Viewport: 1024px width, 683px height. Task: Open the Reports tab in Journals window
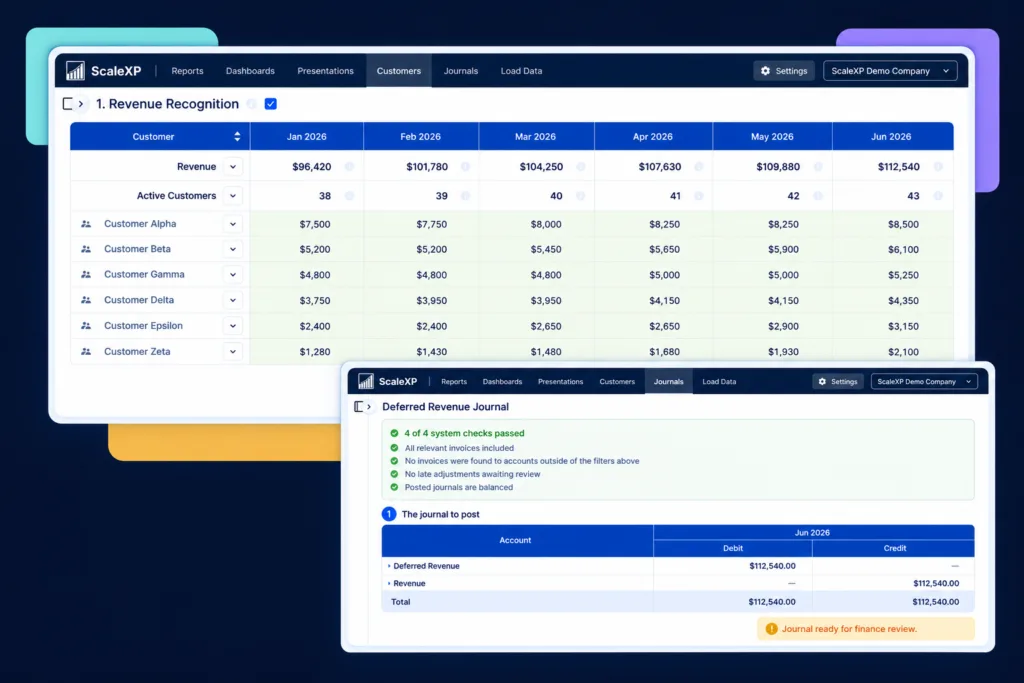454,381
